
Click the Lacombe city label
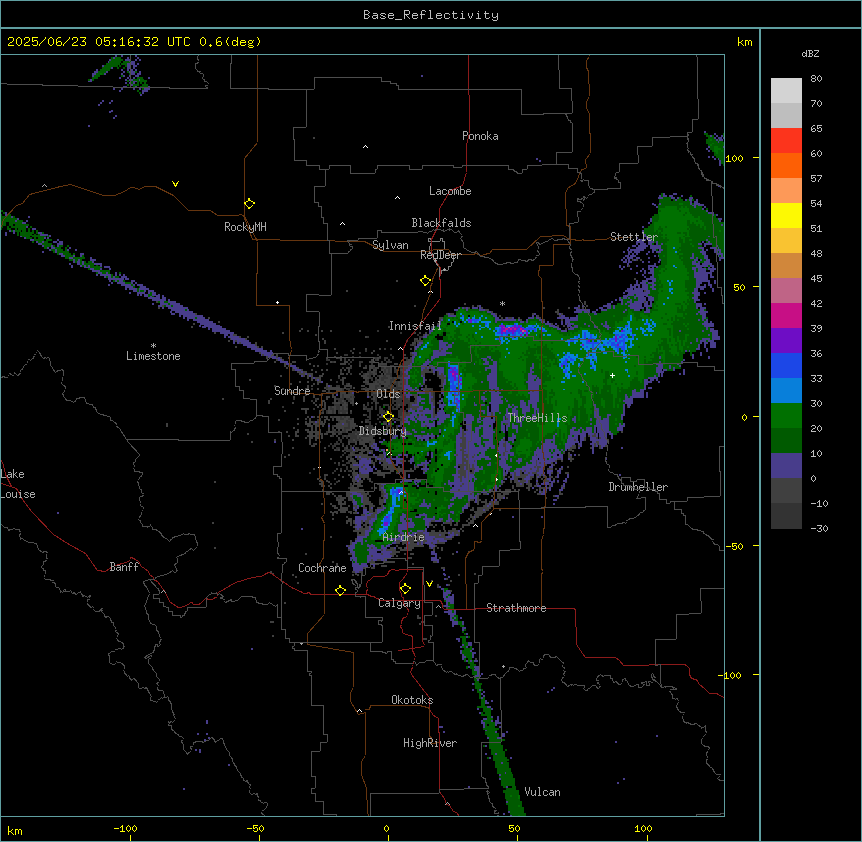coord(450,191)
